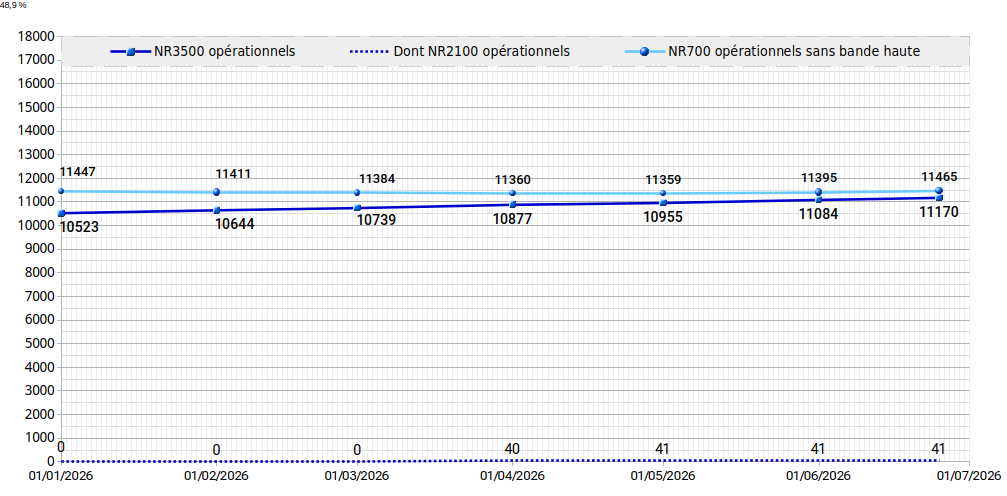Screen dimensions: 1007x496
Task: Click the NR3500 opérationnels legend marker icon
Action: pyautogui.click(x=130, y=52)
